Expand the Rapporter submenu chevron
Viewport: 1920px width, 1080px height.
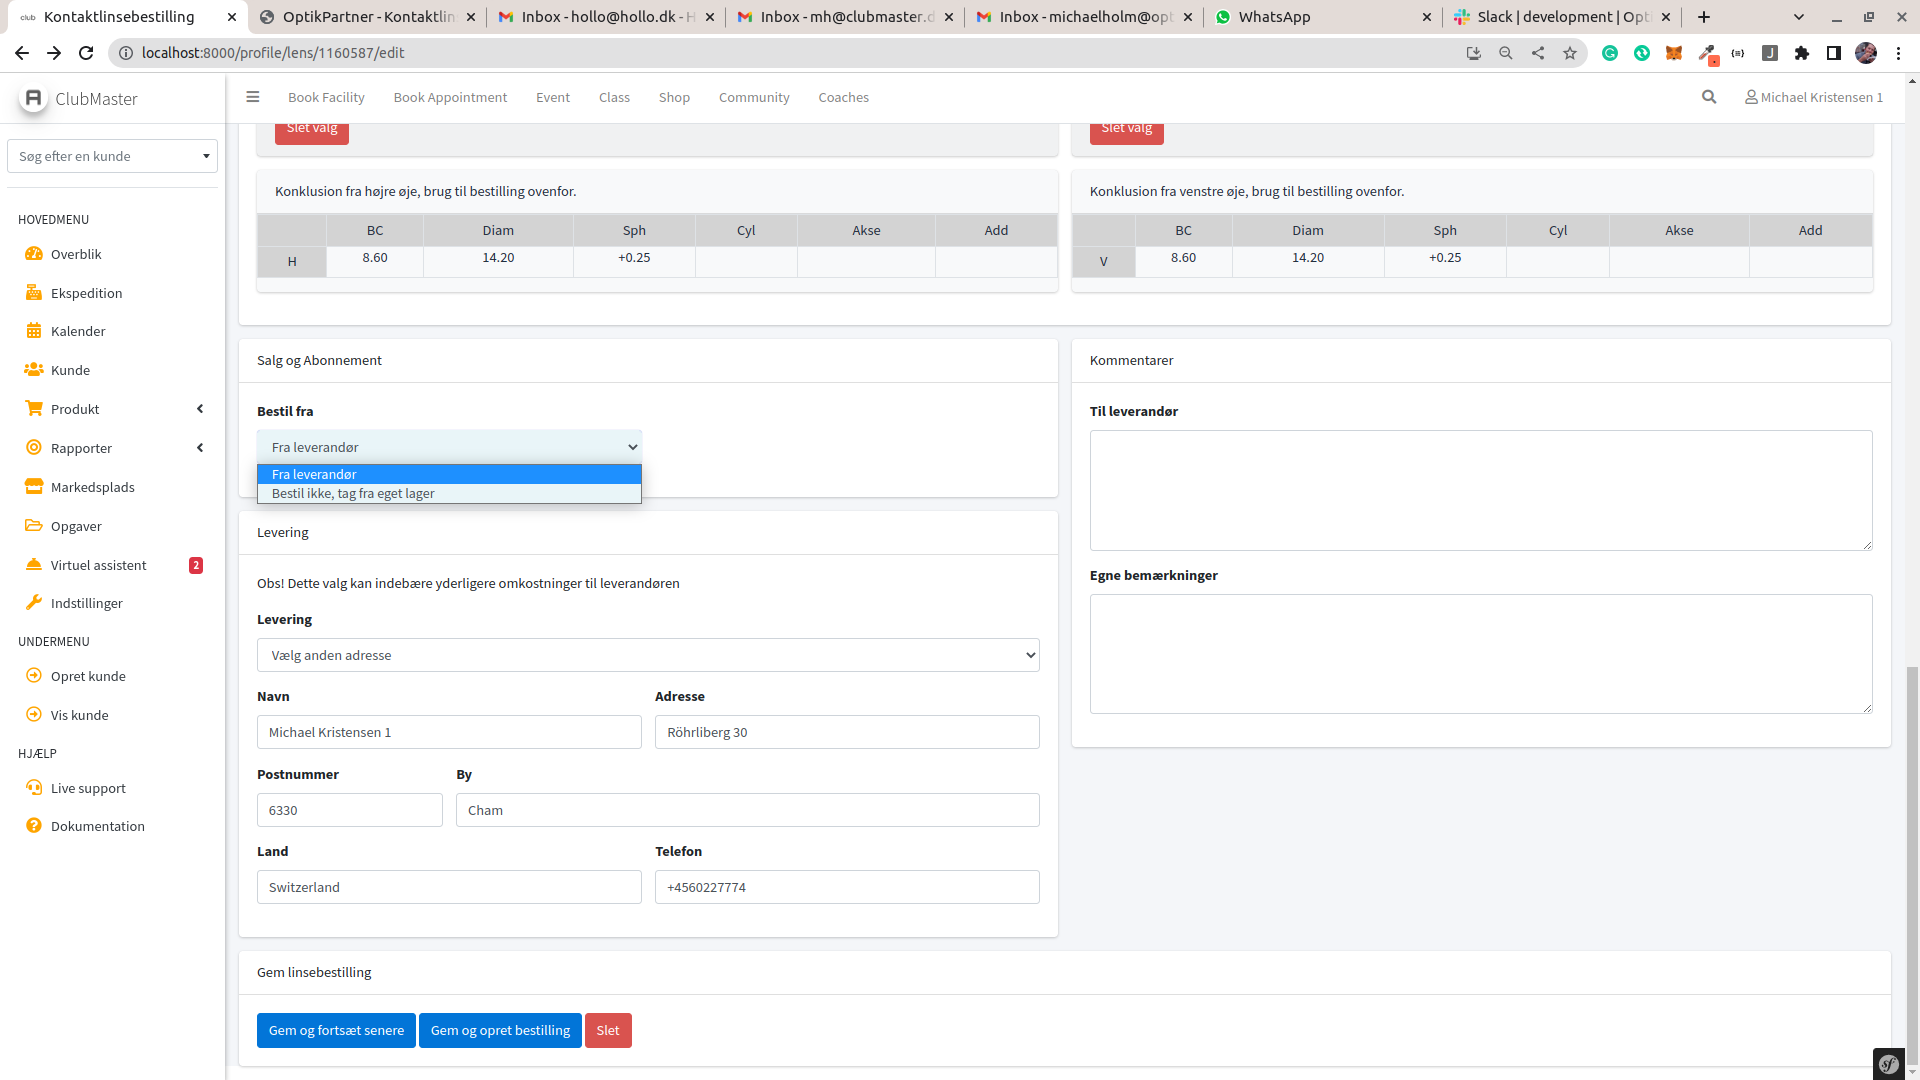(x=200, y=448)
